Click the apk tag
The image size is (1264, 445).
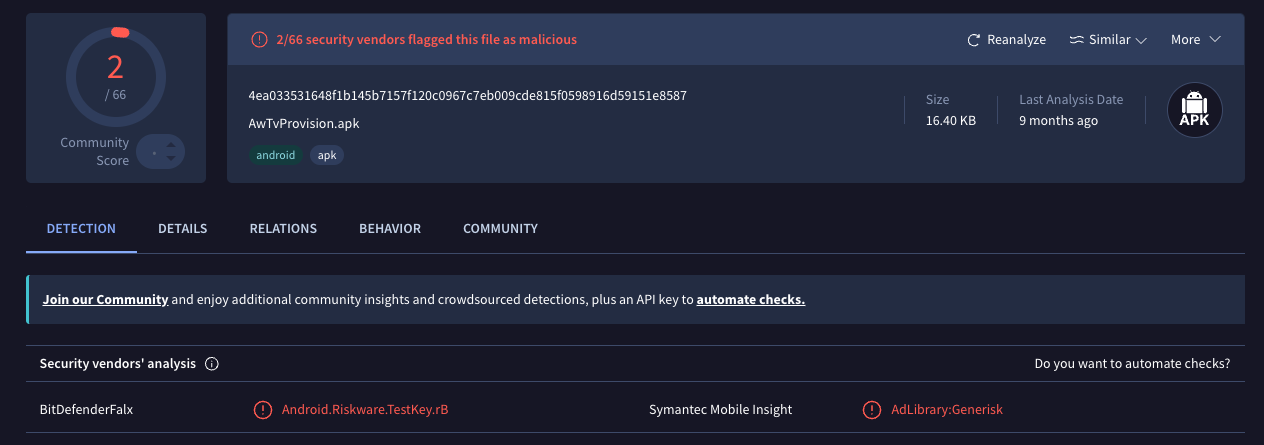(327, 155)
